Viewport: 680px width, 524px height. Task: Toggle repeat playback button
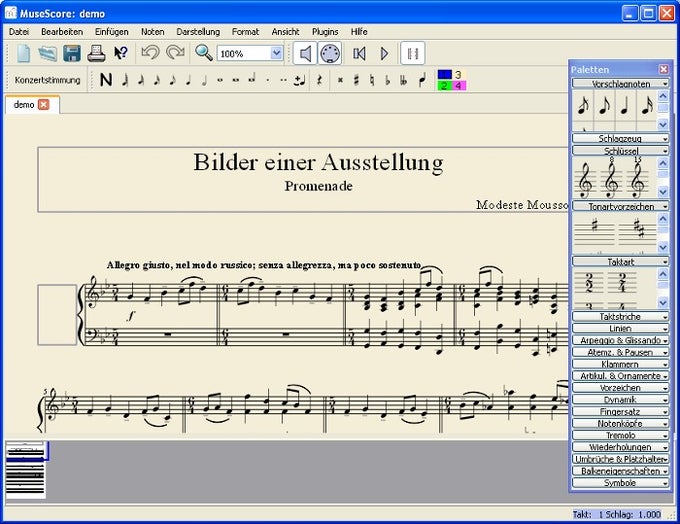(412, 53)
